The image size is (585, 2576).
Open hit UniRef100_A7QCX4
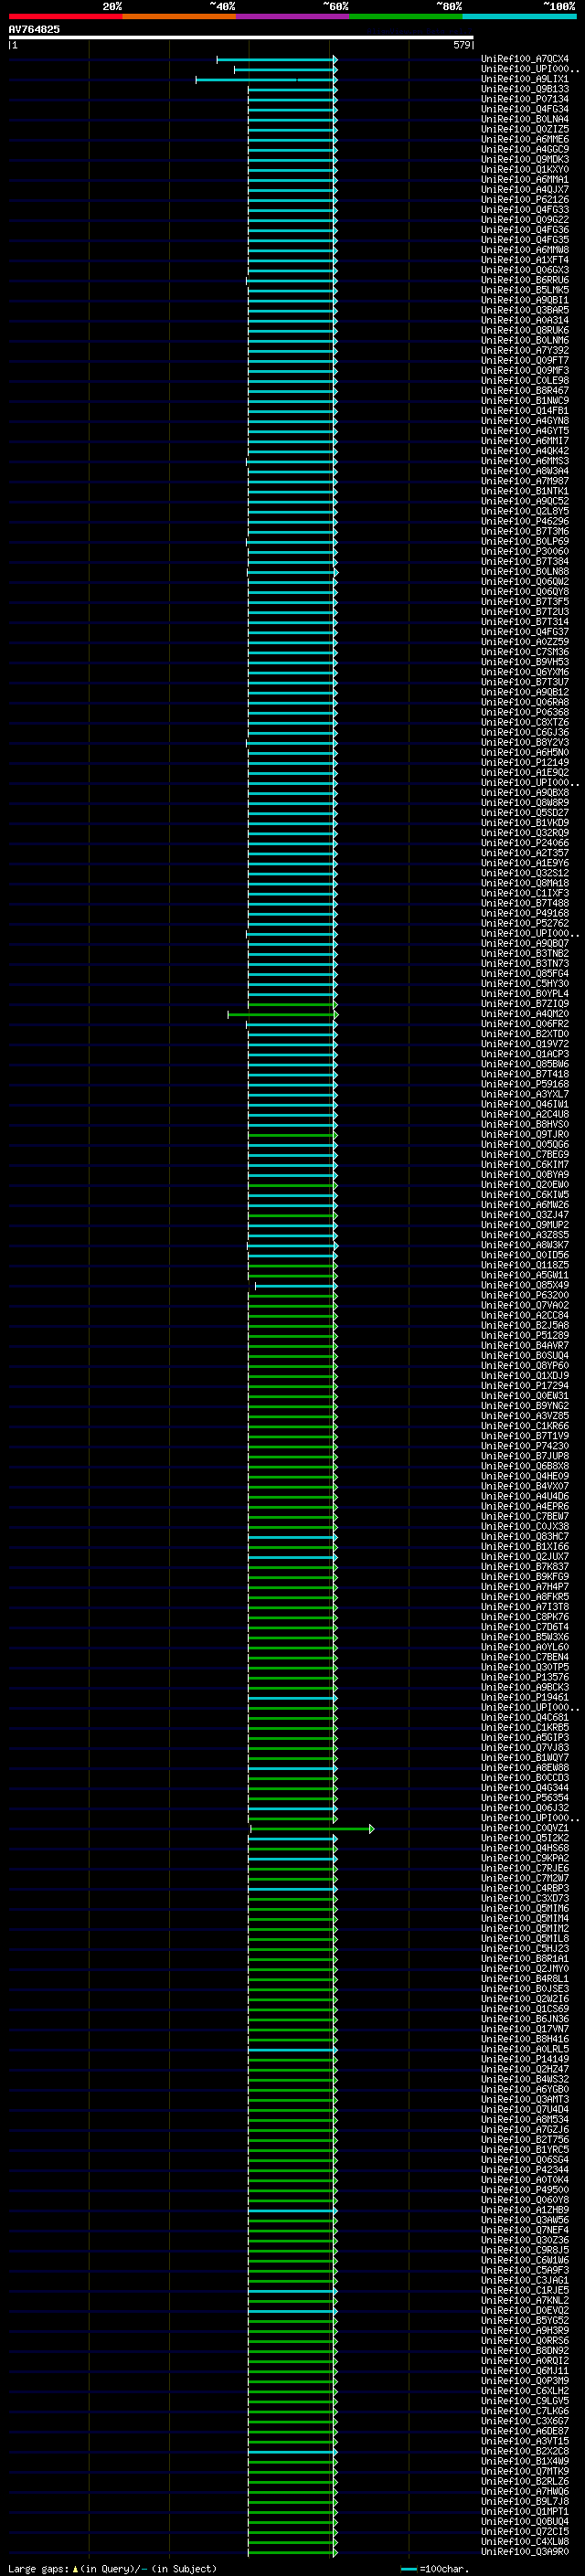pos(524,59)
